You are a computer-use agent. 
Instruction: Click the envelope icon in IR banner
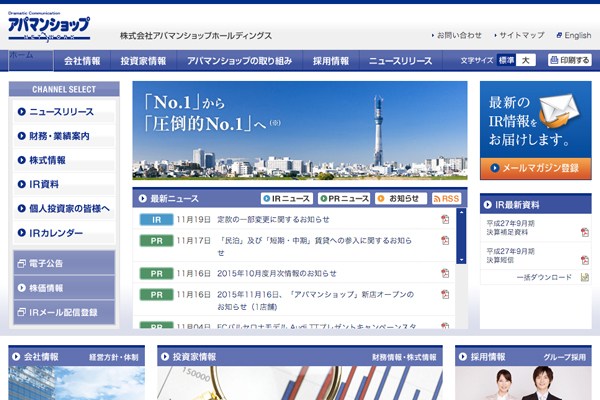[x=559, y=111]
